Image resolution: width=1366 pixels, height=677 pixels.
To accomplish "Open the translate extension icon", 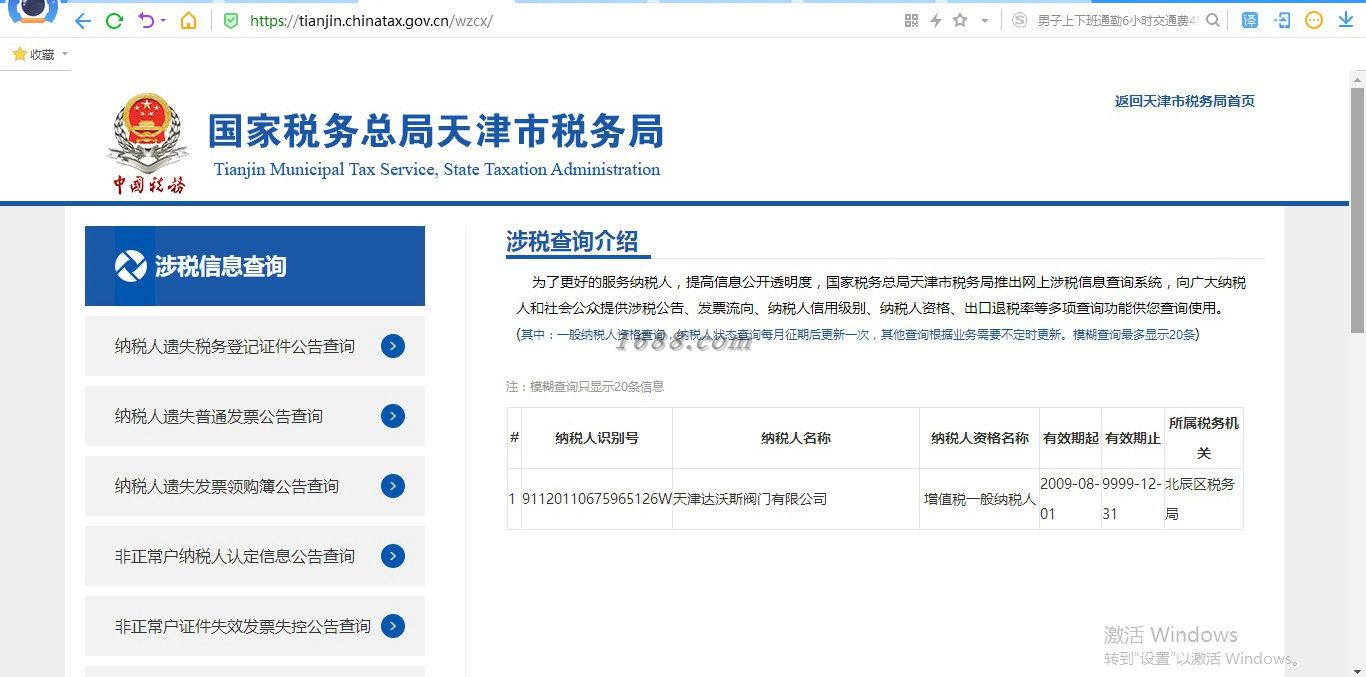I will [x=1249, y=20].
